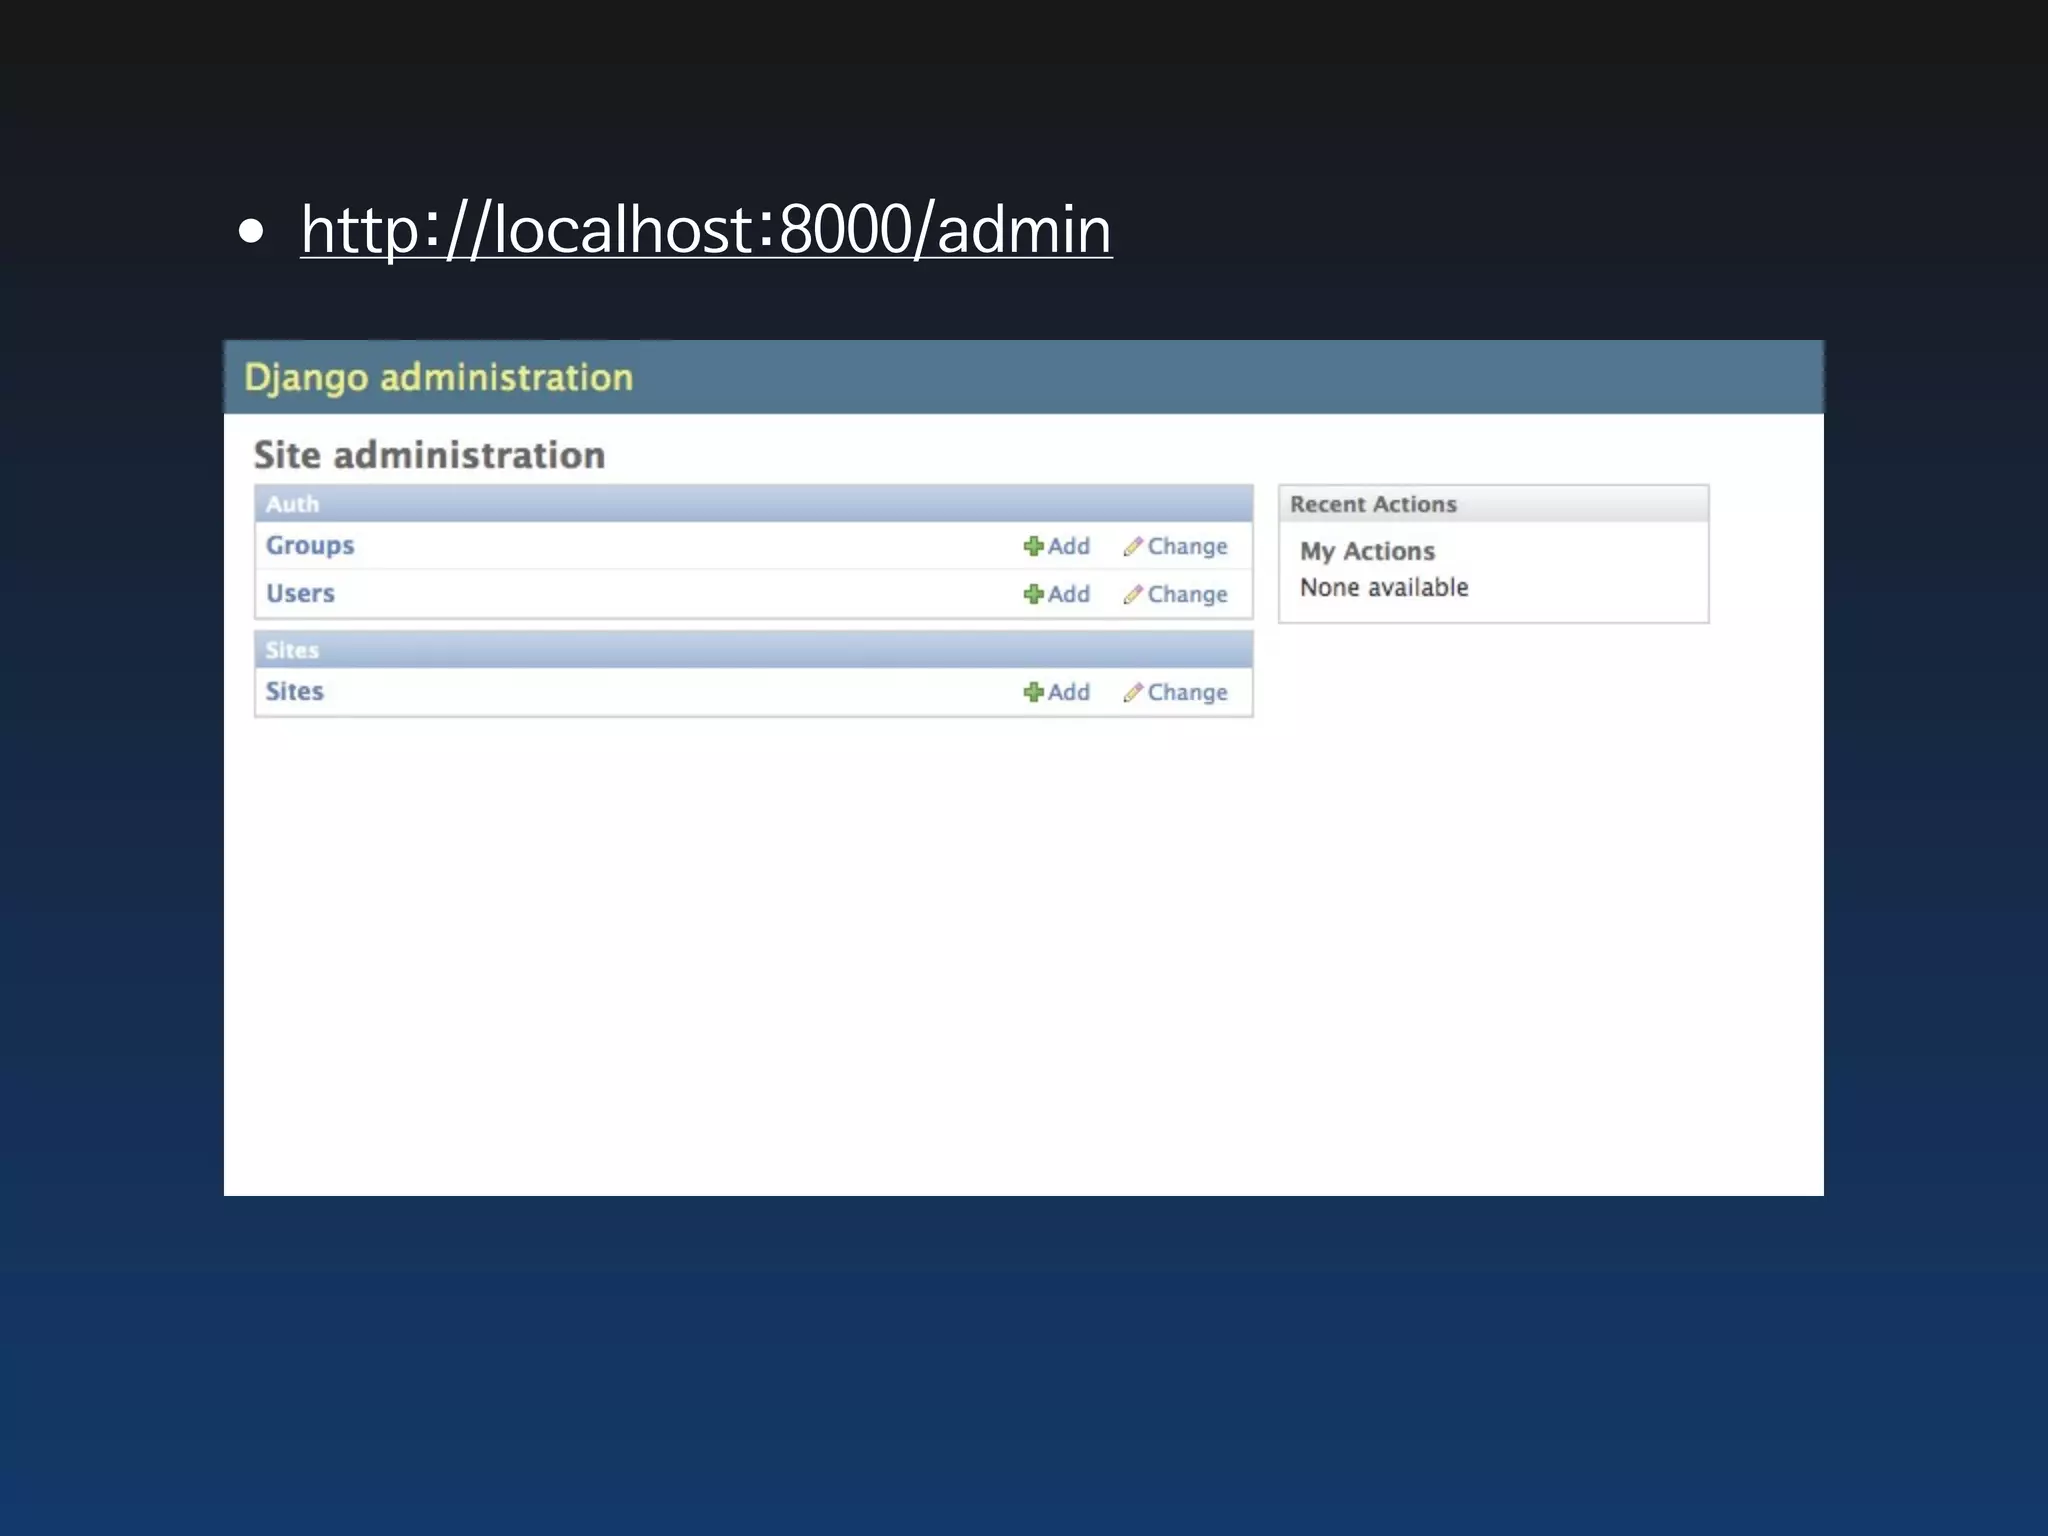This screenshot has width=2048, height=1536.
Task: Click the pencil icon in the Groups row
Action: pyautogui.click(x=1132, y=546)
